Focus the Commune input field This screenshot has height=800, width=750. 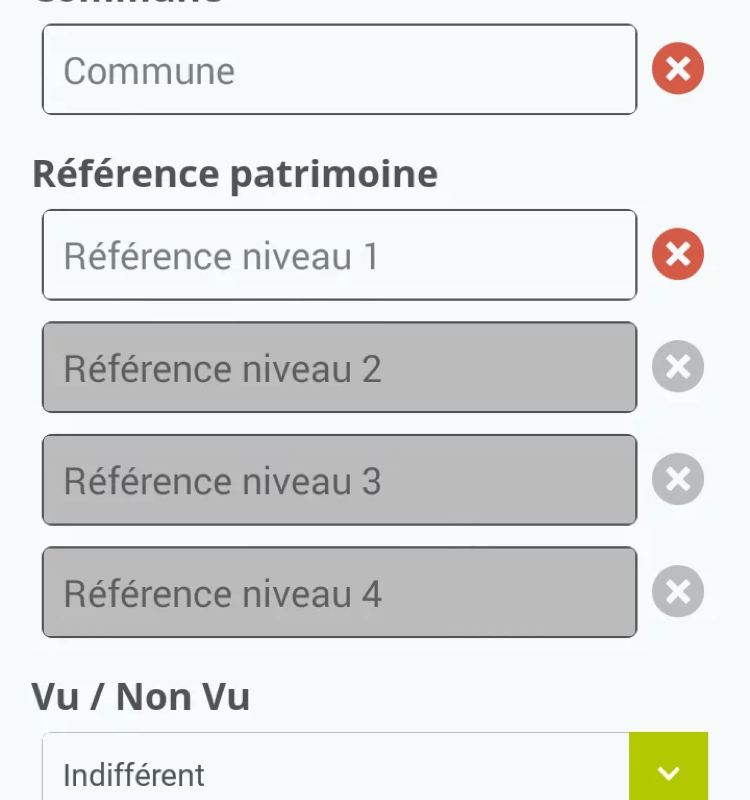coord(340,69)
